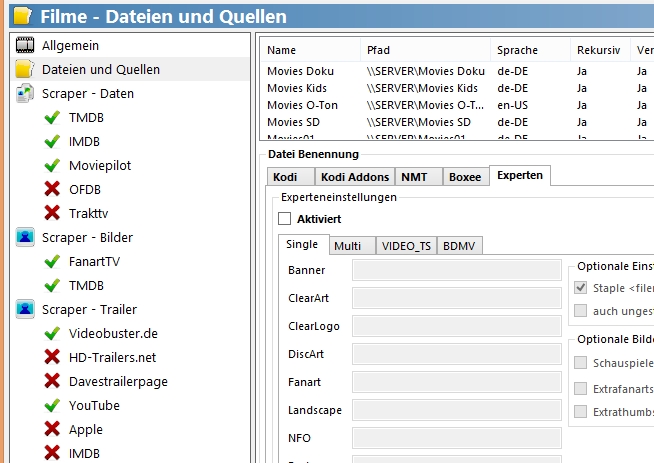This screenshot has width=654, height=463.
Task: Sort sources by Rekursiv column
Action: (600, 50)
